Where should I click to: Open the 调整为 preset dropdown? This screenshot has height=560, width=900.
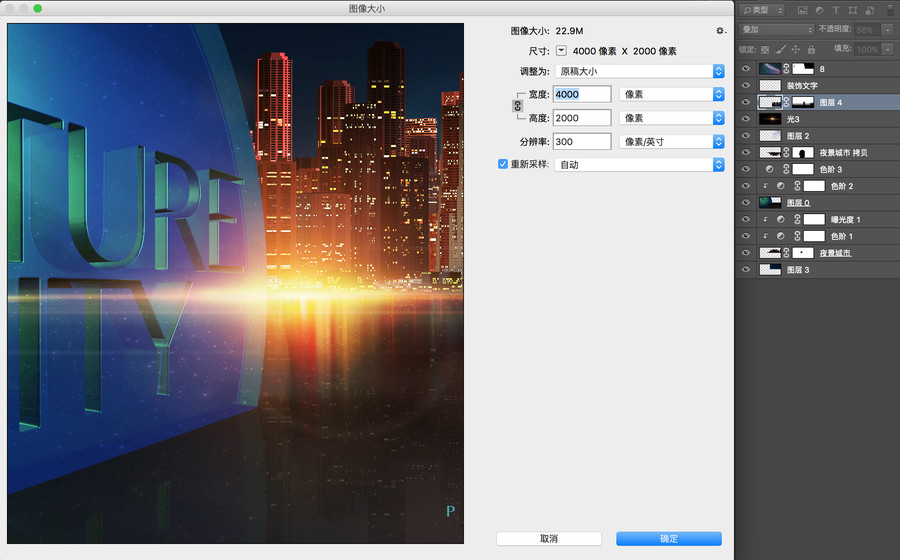(x=639, y=71)
